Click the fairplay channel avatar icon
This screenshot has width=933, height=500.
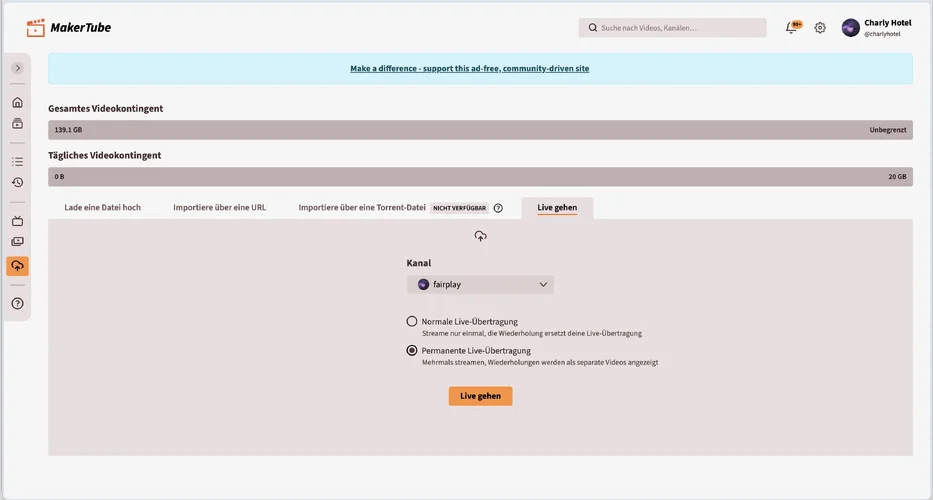[424, 285]
